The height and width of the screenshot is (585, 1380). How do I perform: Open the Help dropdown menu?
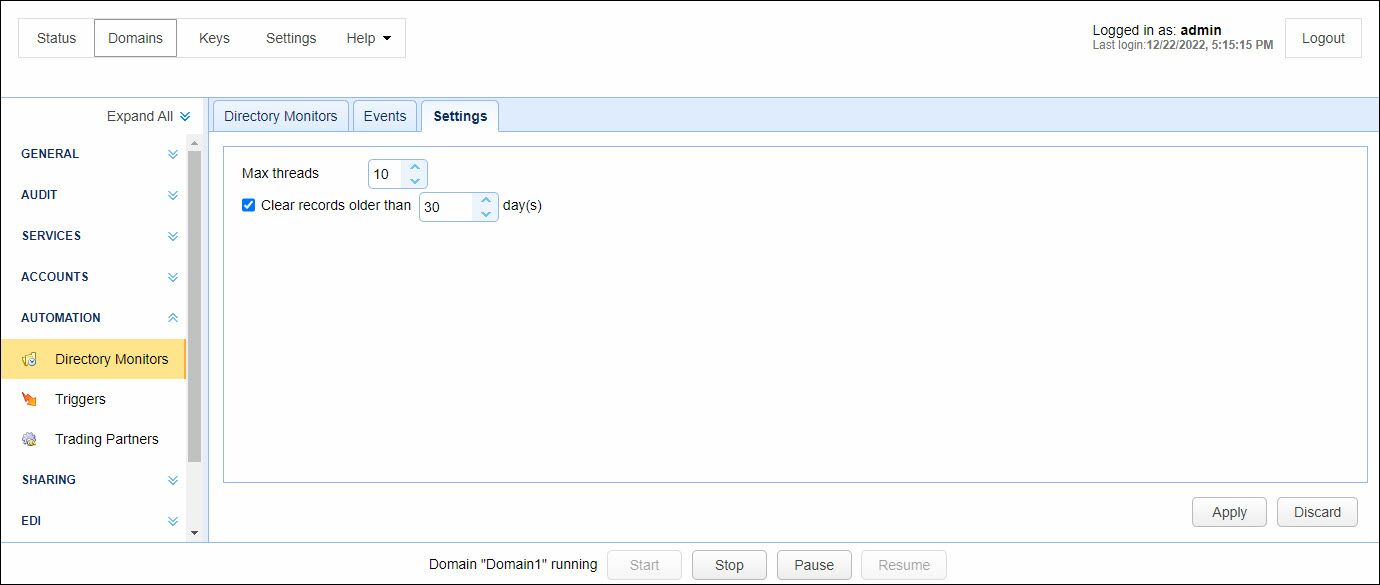(368, 38)
